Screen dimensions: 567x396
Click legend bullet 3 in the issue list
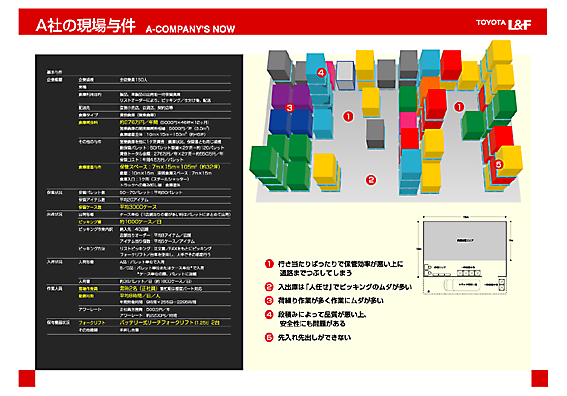coord(269,301)
